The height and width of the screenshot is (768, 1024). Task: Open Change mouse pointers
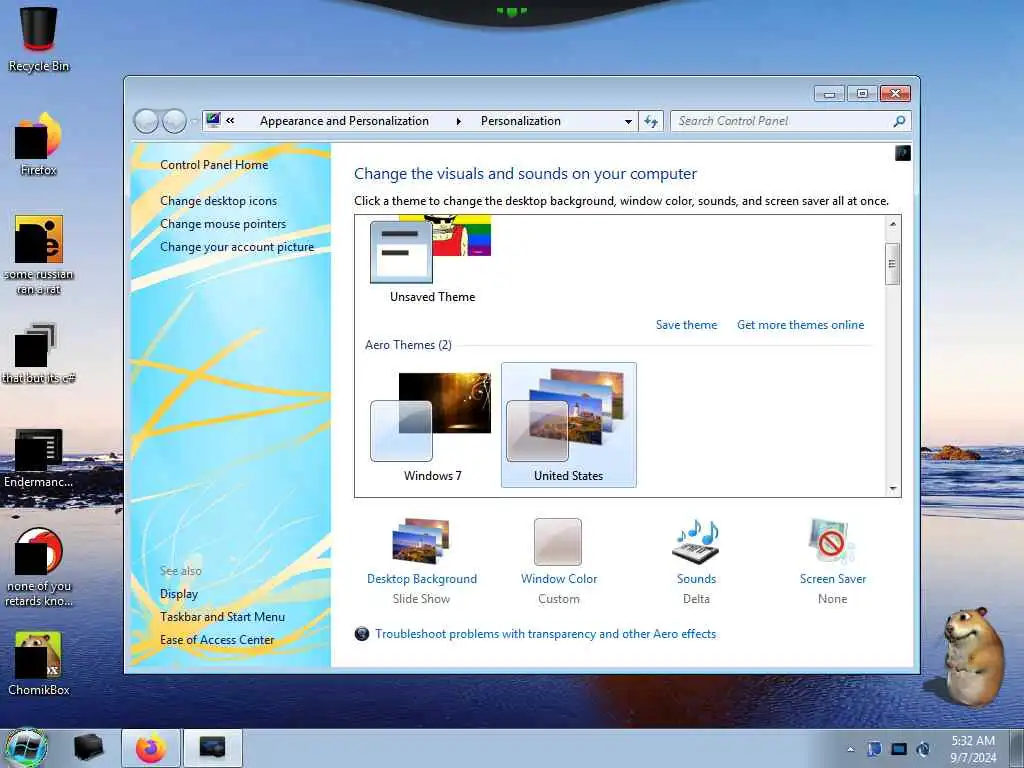pos(223,223)
